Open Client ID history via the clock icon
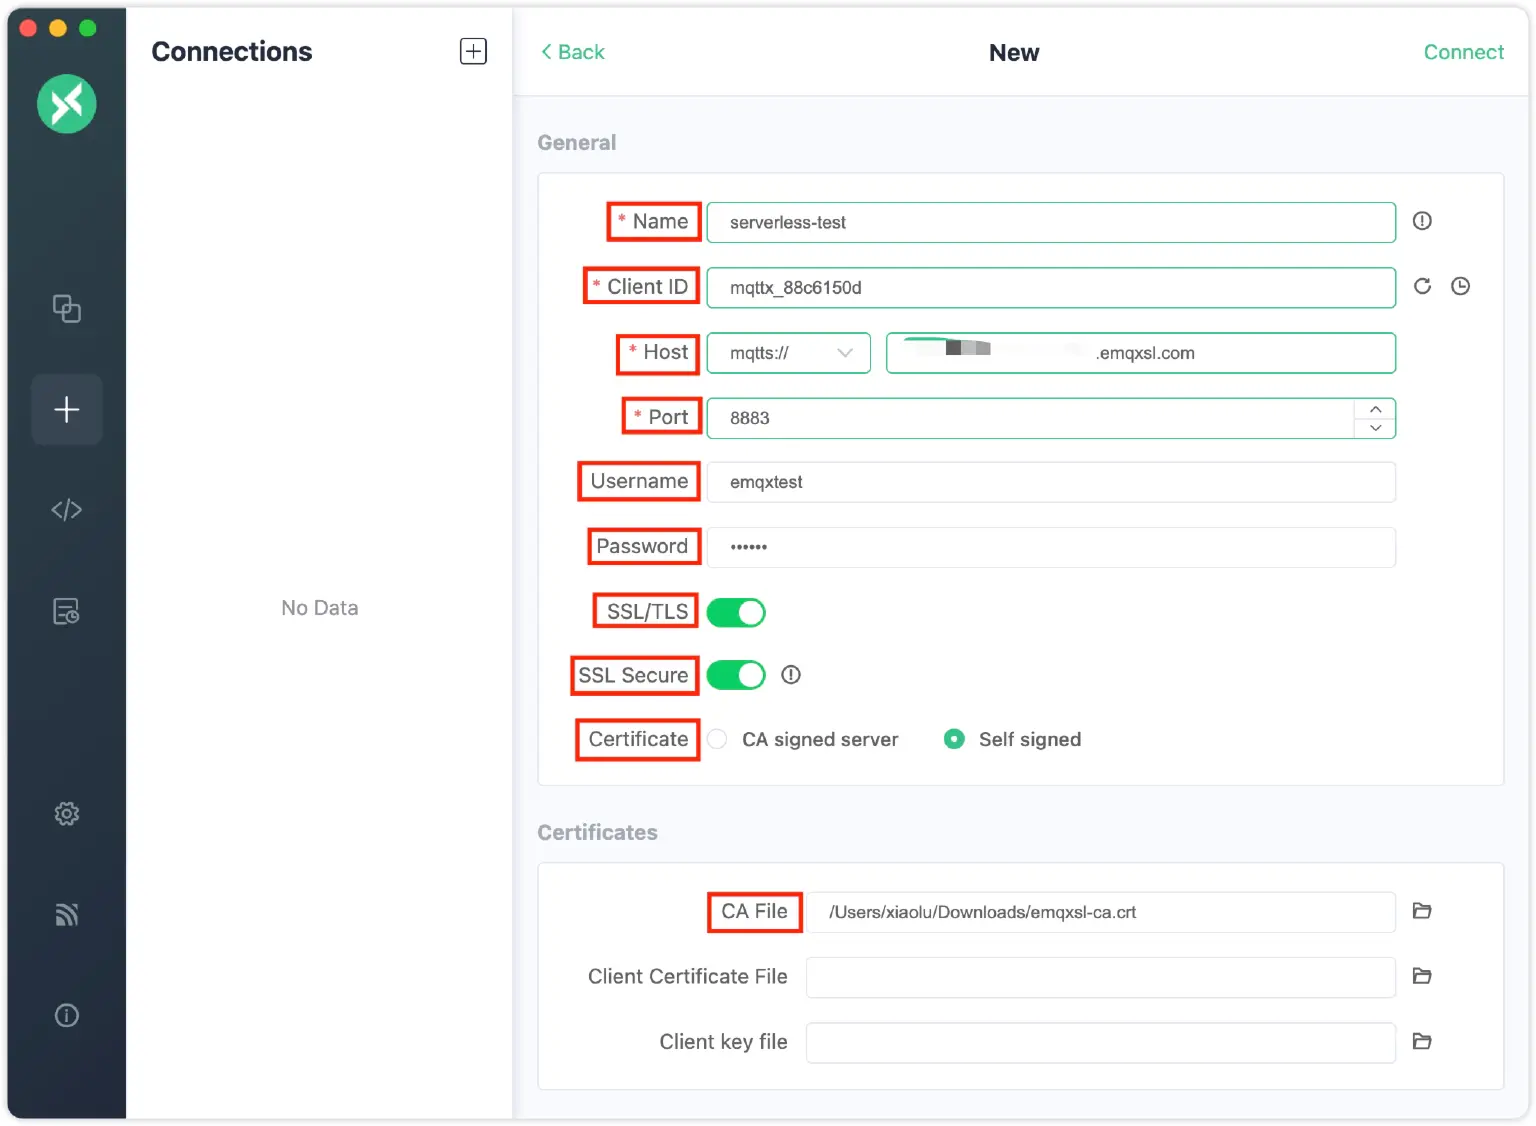This screenshot has width=1536, height=1126. pos(1460,286)
